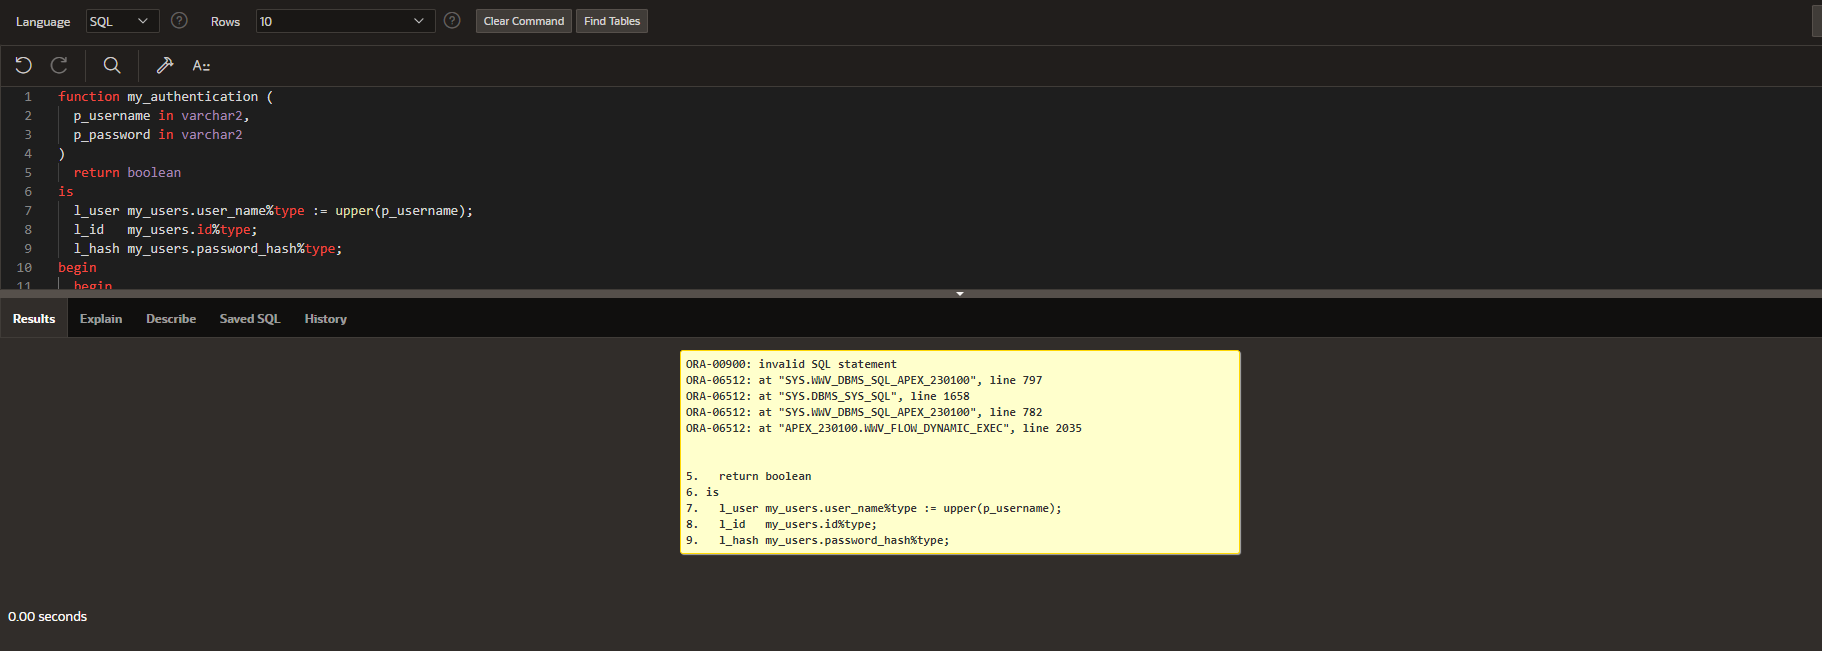Screen dimensions: 1822x651
Task: Click the Find Tables button
Action: point(612,21)
